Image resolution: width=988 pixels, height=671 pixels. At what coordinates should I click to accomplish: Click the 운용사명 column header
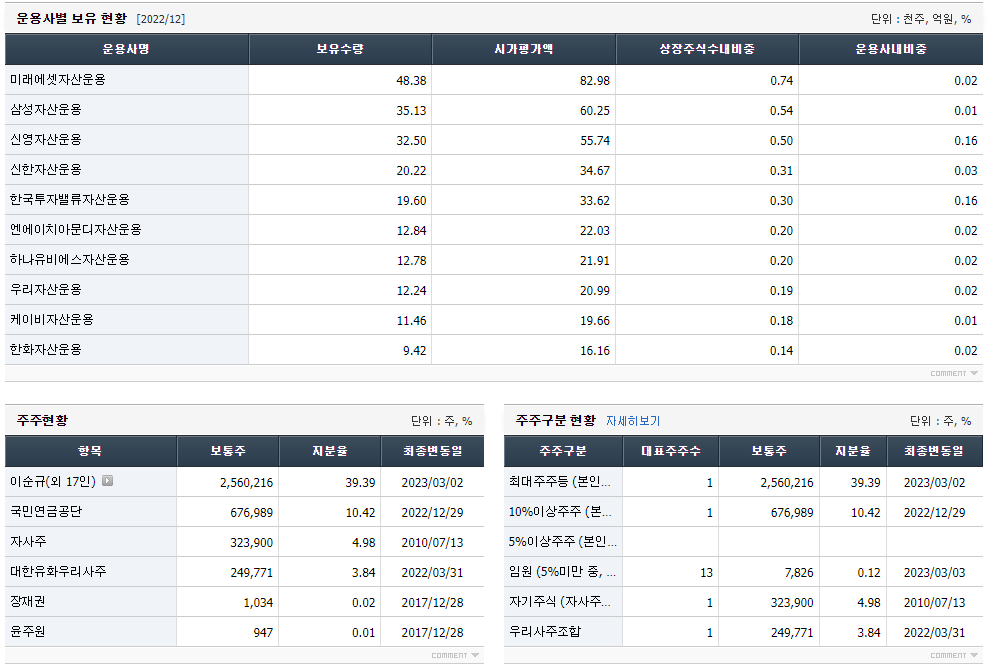pos(127,49)
